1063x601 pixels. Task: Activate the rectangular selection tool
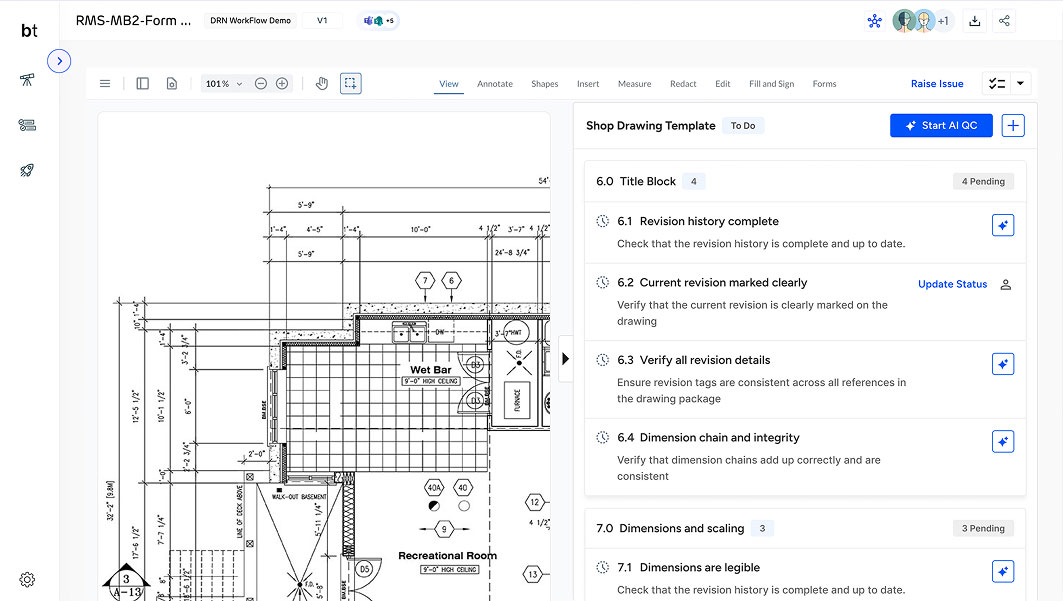pyautogui.click(x=350, y=83)
